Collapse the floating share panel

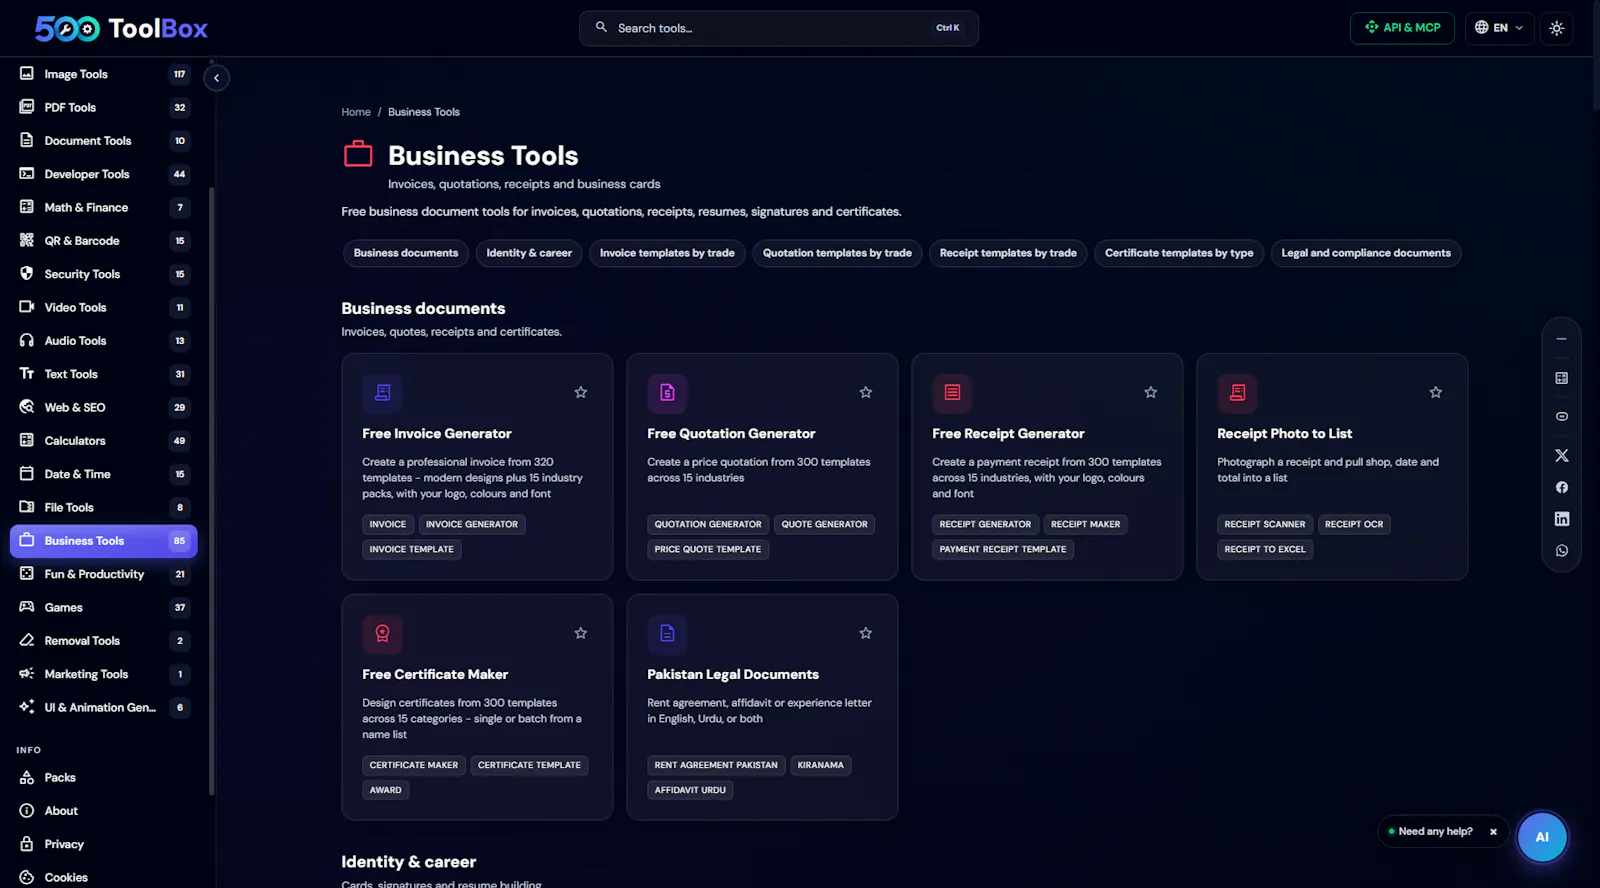(1562, 339)
